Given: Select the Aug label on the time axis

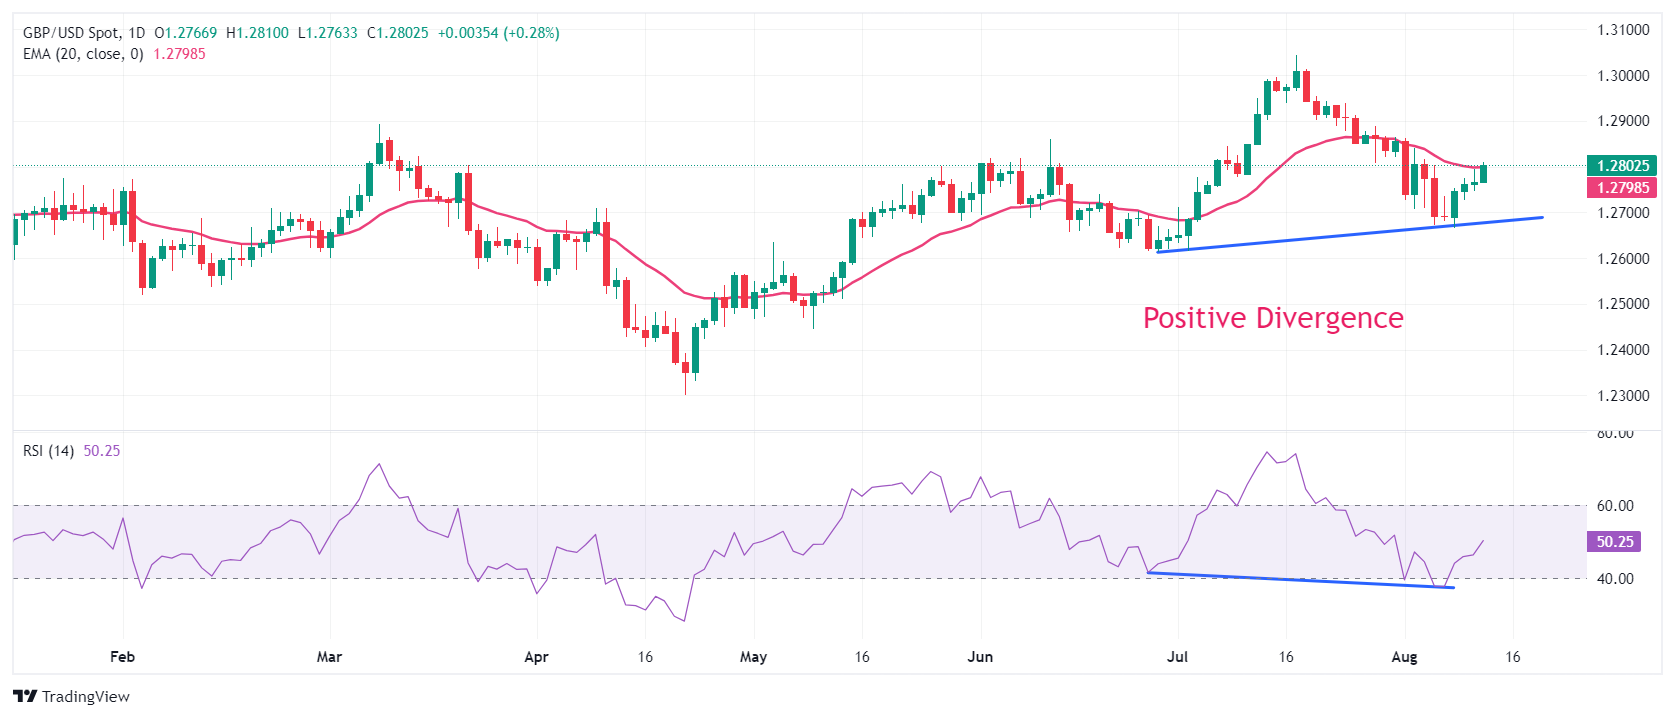Looking at the screenshot, I should [x=1404, y=657].
